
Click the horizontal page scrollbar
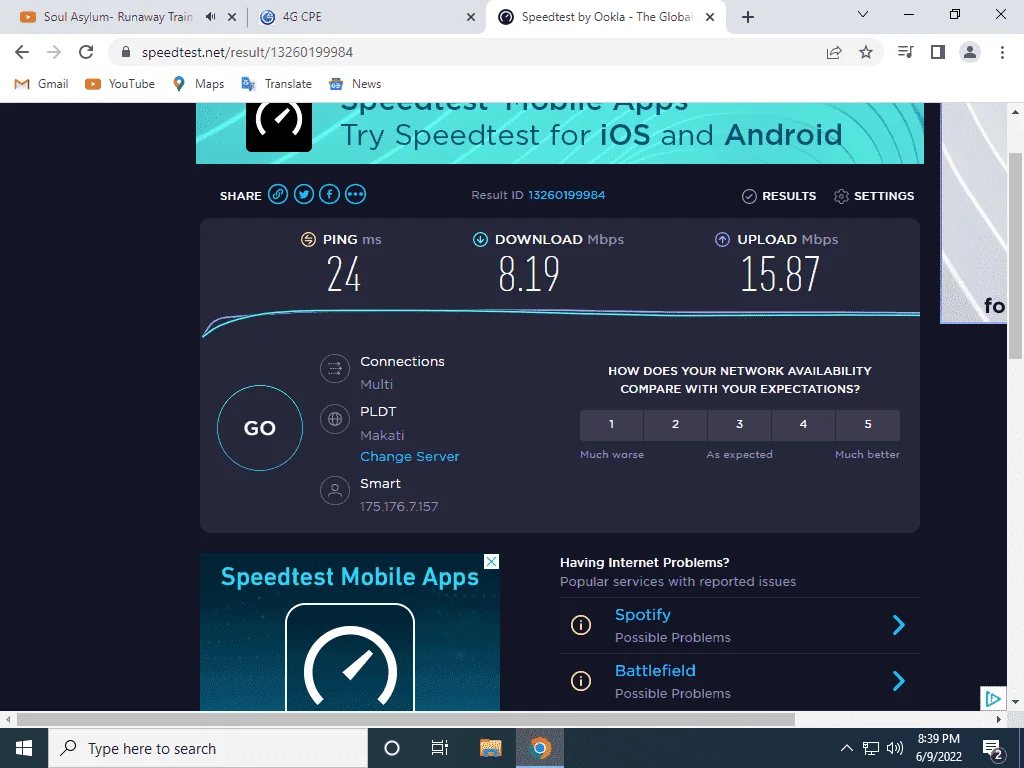point(406,719)
